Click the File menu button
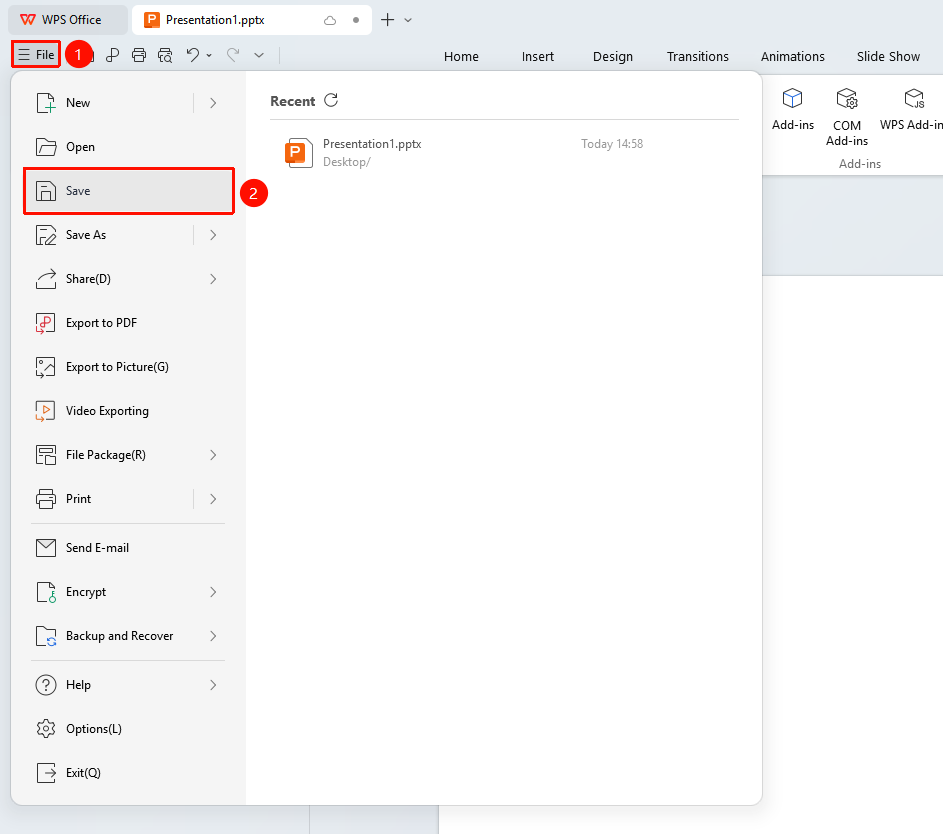 click(36, 55)
